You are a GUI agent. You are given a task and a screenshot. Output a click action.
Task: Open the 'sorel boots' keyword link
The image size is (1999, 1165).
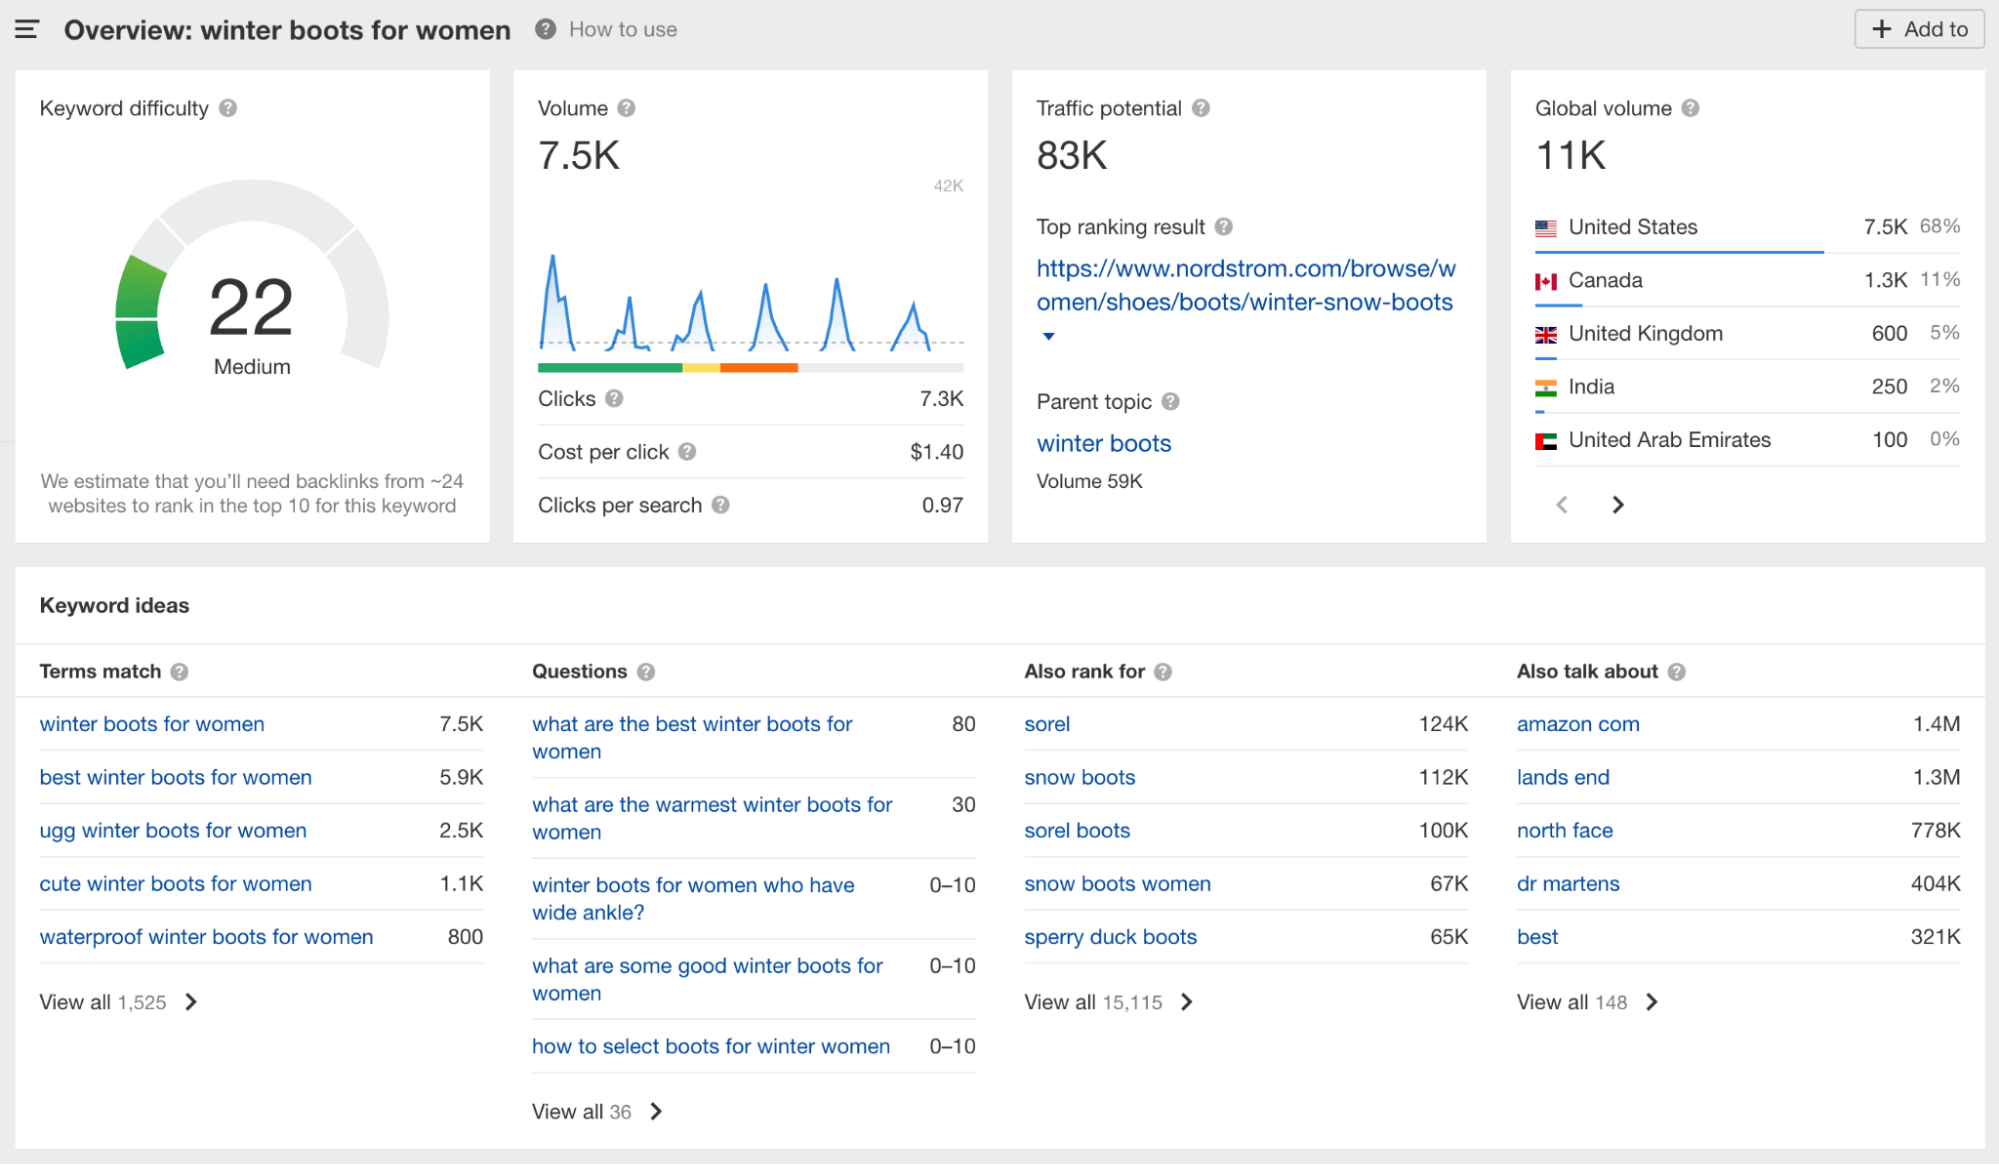pyautogui.click(x=1077, y=830)
